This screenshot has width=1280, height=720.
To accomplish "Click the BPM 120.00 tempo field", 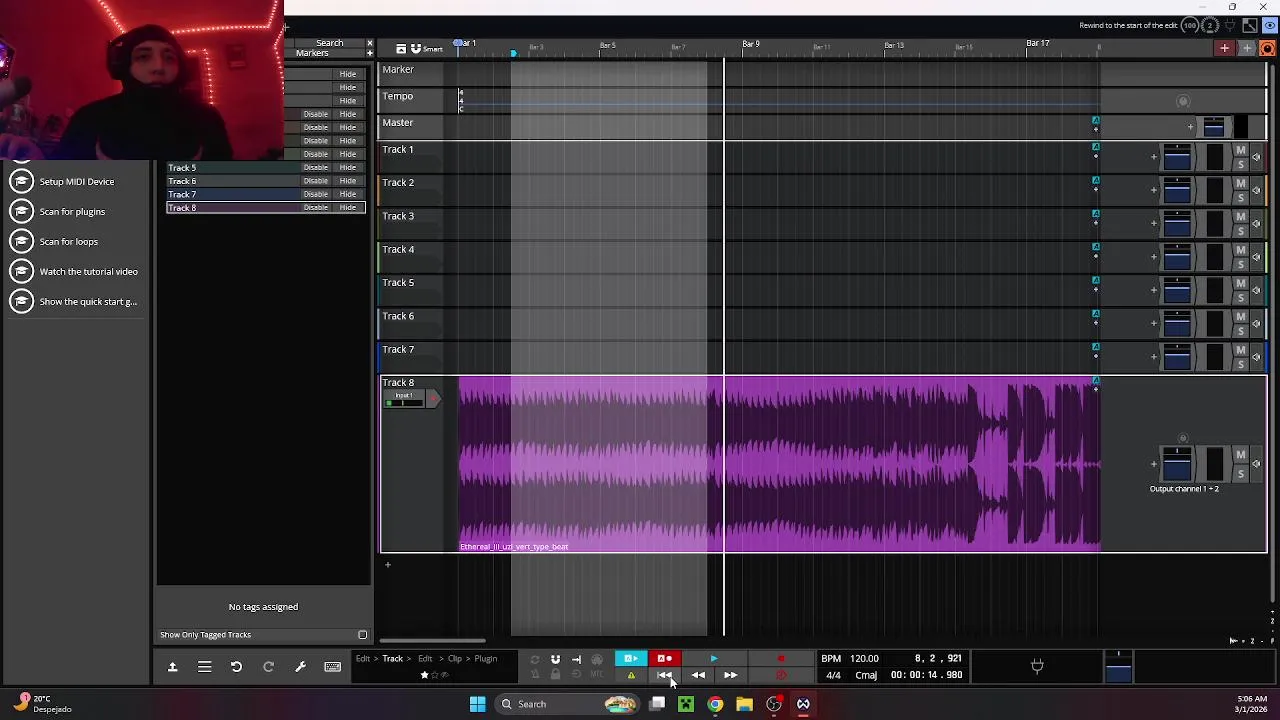I will (x=850, y=659).
